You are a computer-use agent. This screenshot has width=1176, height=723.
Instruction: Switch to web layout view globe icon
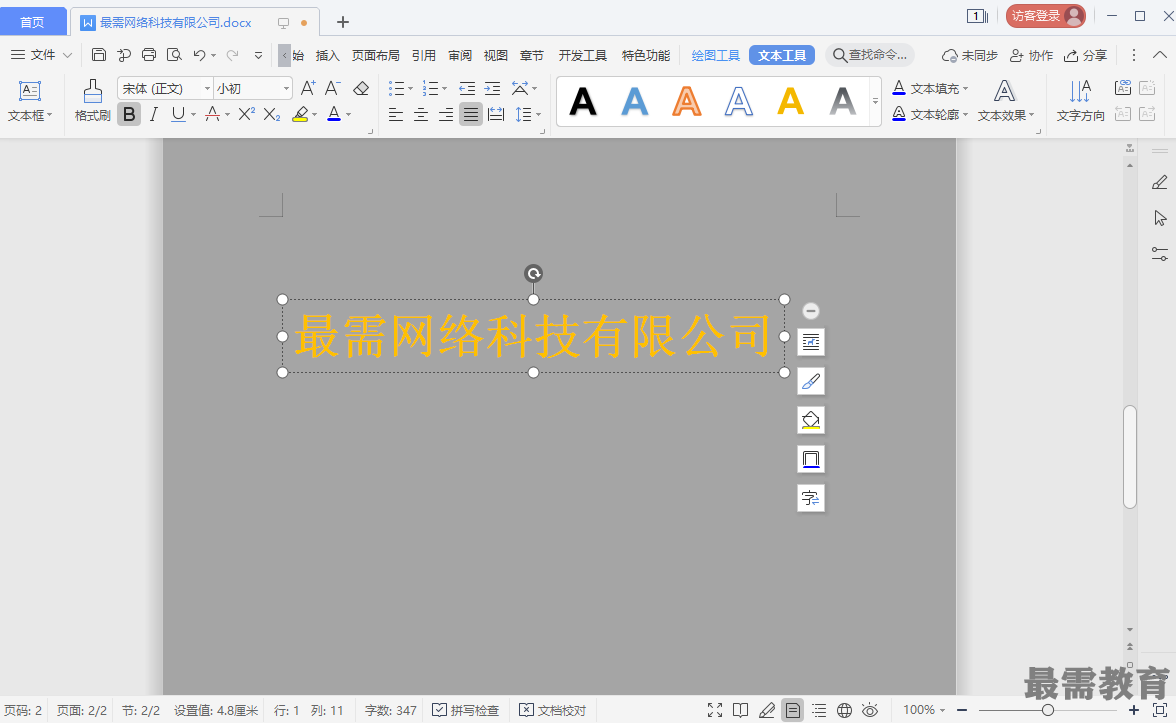pos(844,710)
